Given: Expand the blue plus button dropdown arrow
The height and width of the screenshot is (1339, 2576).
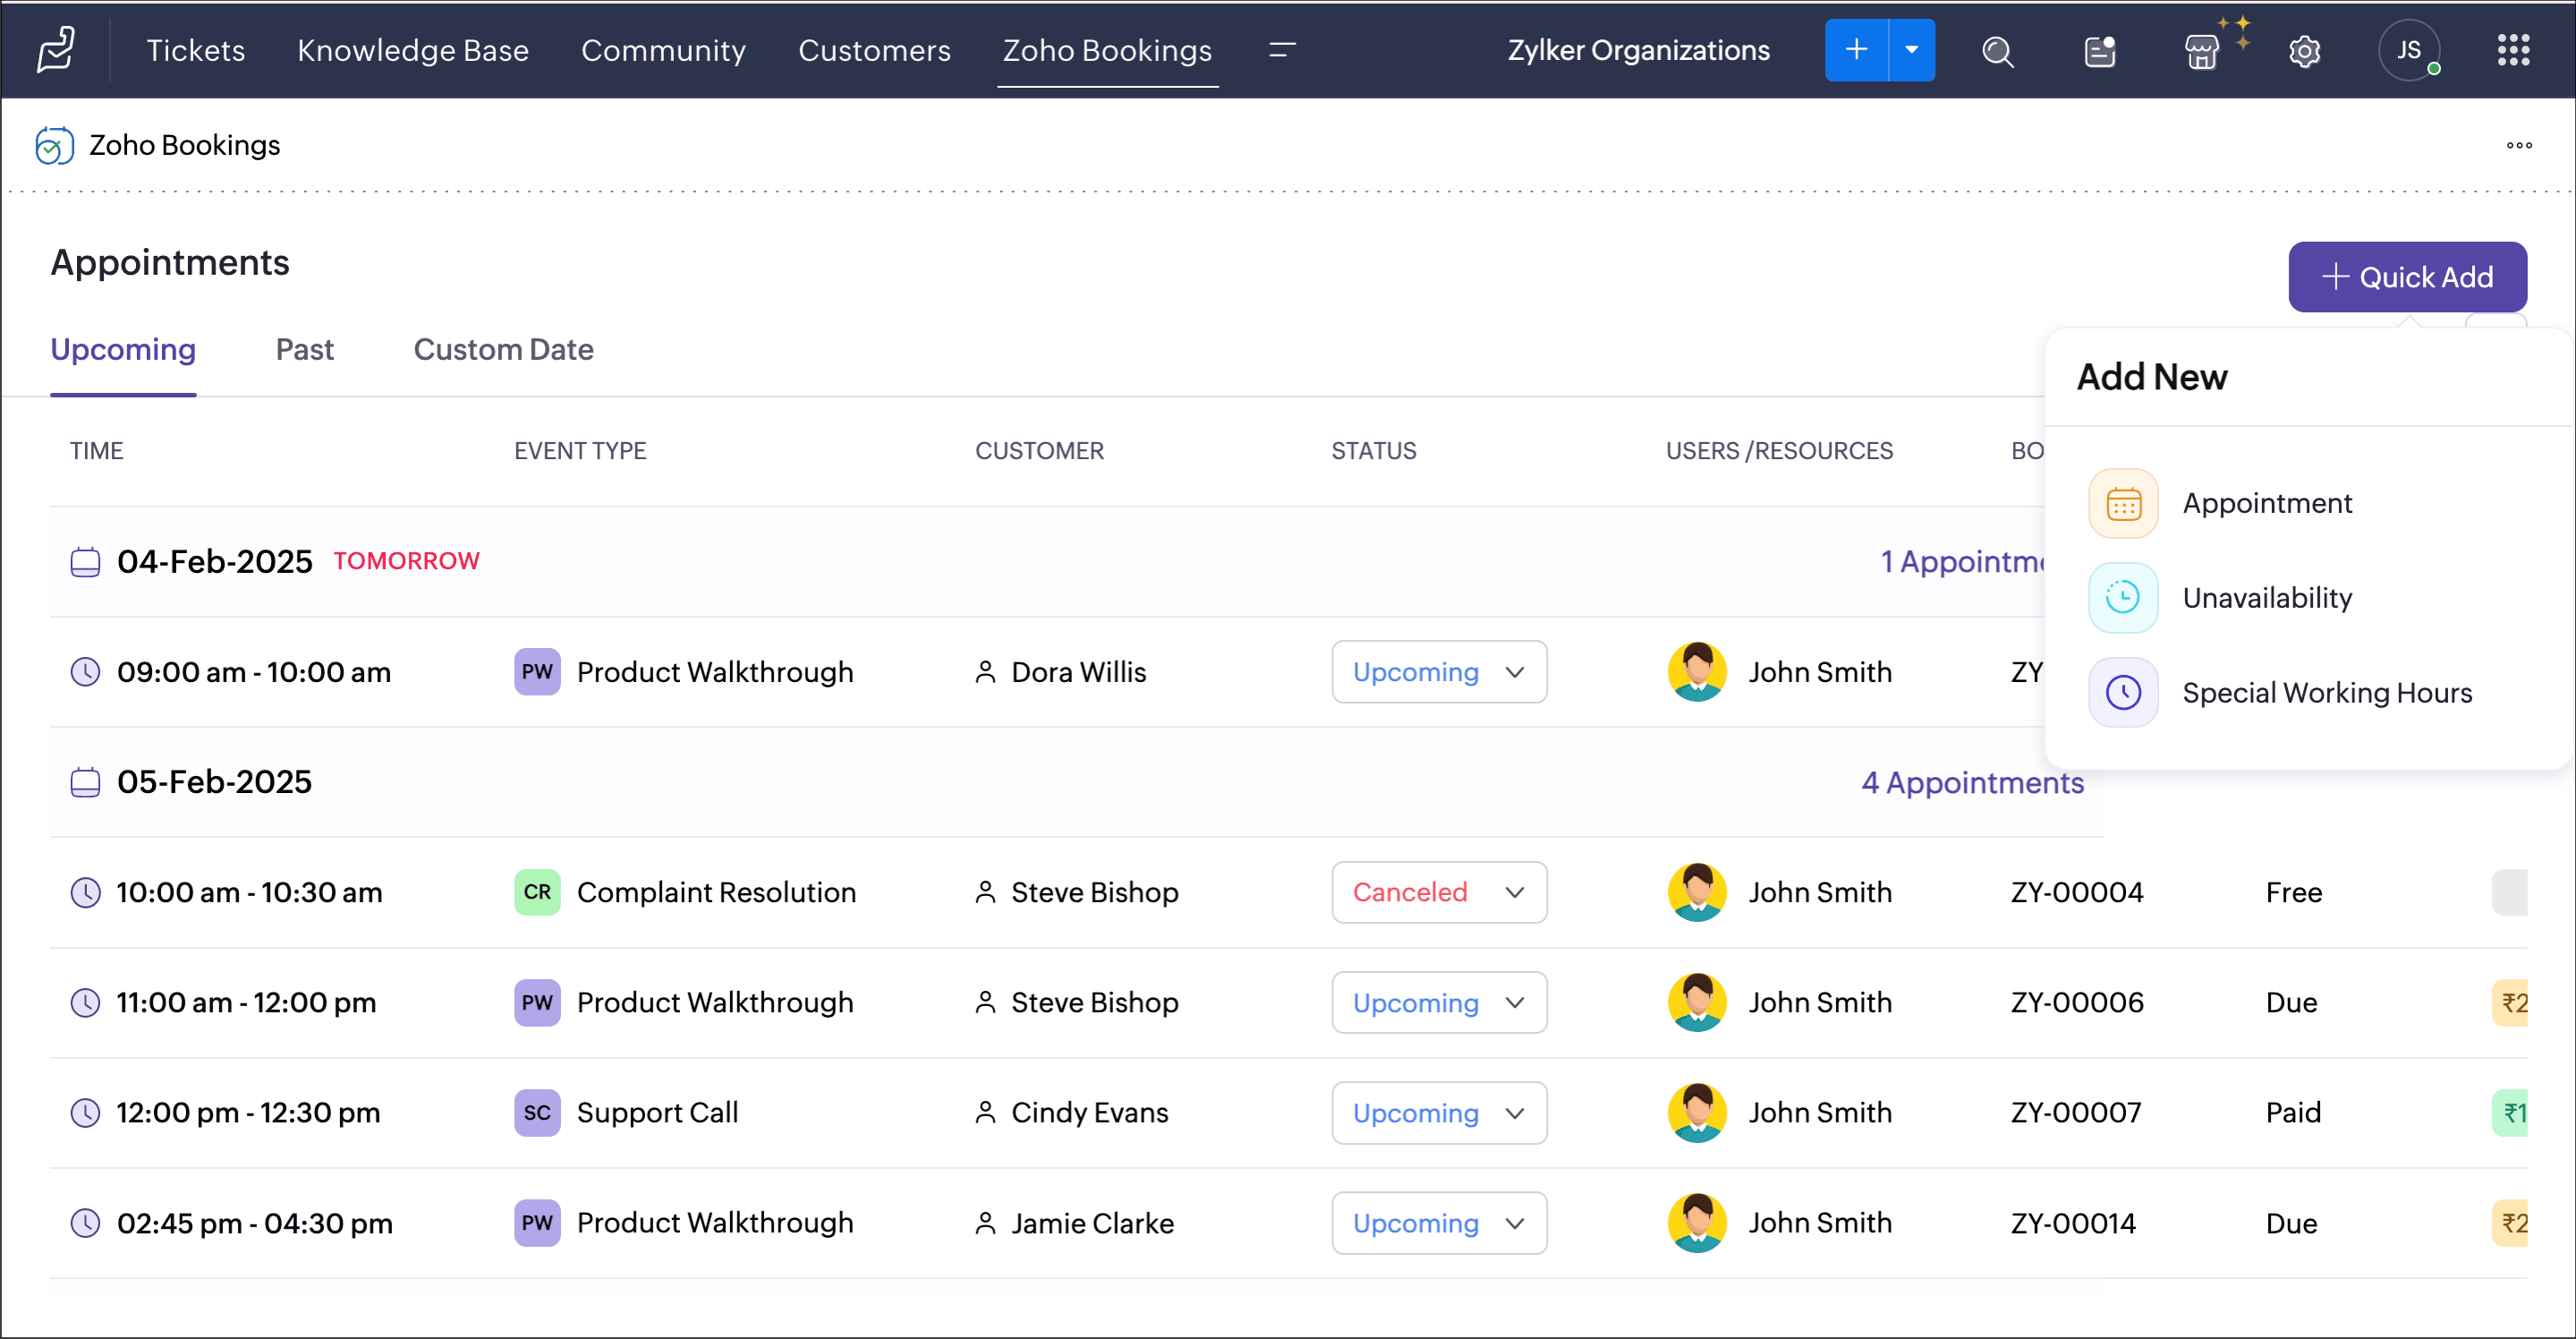Looking at the screenshot, I should point(1911,50).
